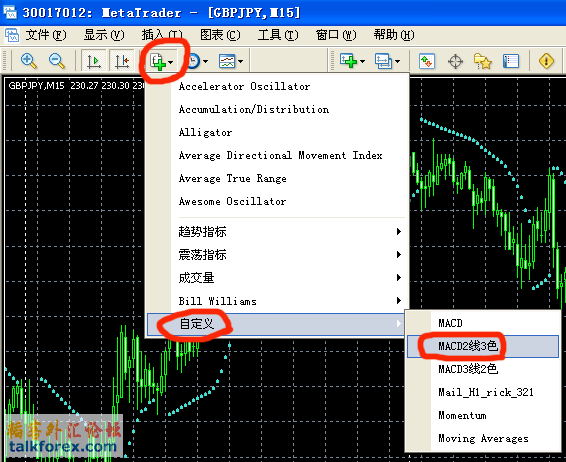566x462 pixels.
Task: Open the Navigator folder-star icon
Action: (483, 61)
